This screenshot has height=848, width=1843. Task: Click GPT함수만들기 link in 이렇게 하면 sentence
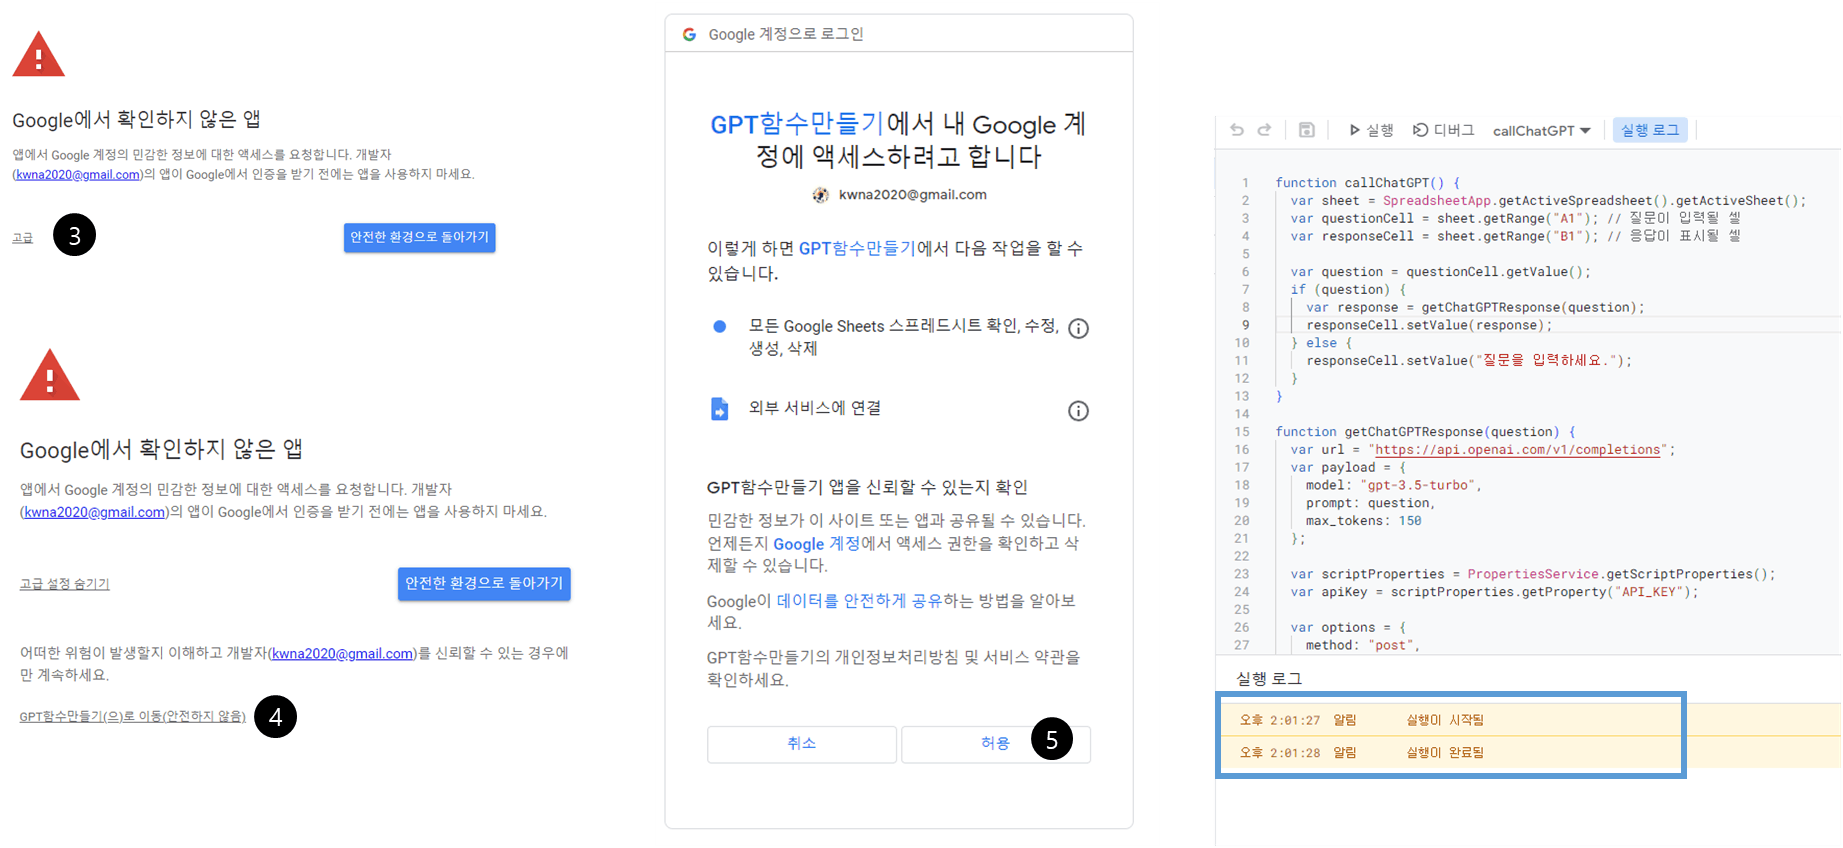coord(857,248)
